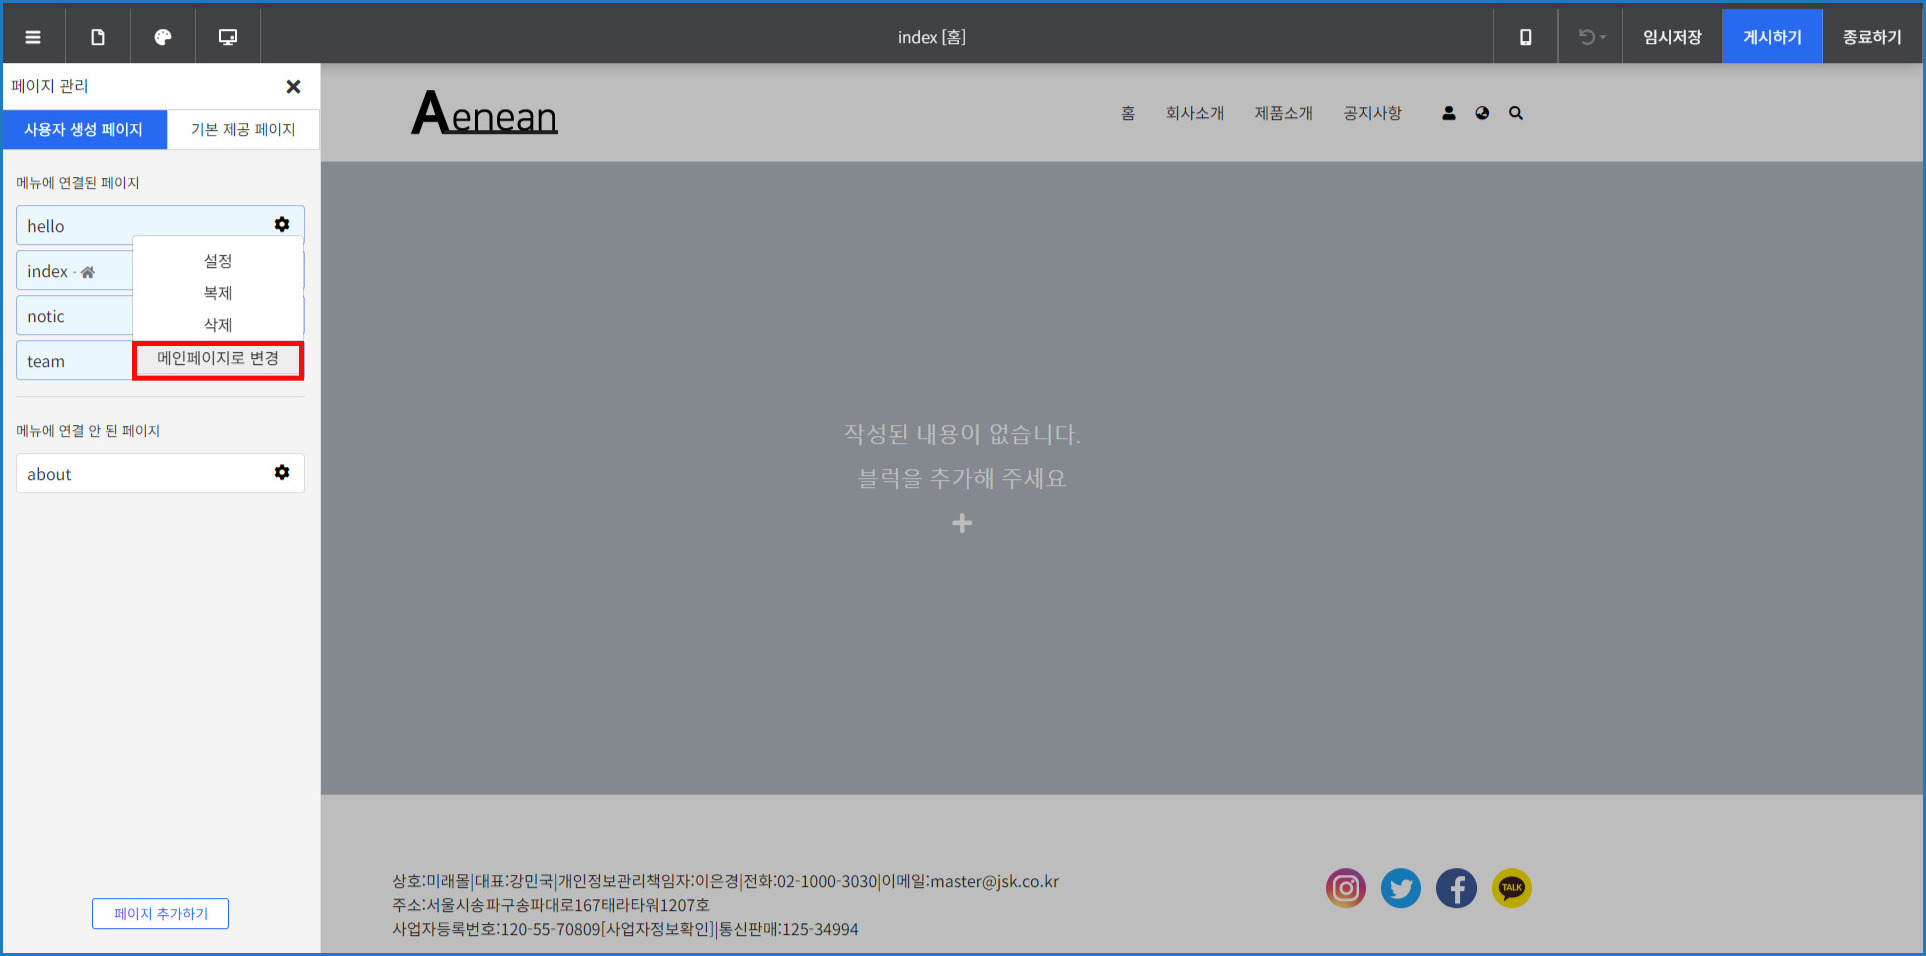The width and height of the screenshot is (1926, 956).
Task: Open gear settings for hello page
Action: [282, 225]
